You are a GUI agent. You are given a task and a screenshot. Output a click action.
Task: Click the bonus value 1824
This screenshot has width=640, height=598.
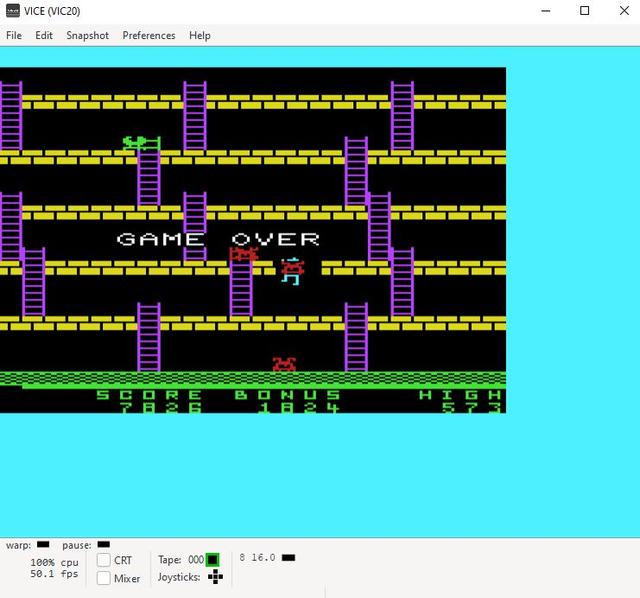(x=299, y=407)
